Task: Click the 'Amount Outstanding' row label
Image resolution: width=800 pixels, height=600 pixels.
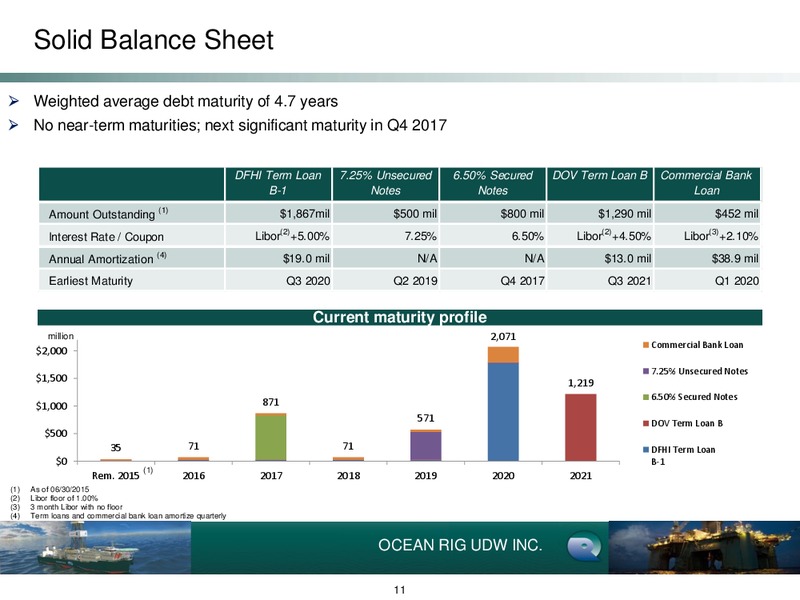Action: (x=108, y=214)
